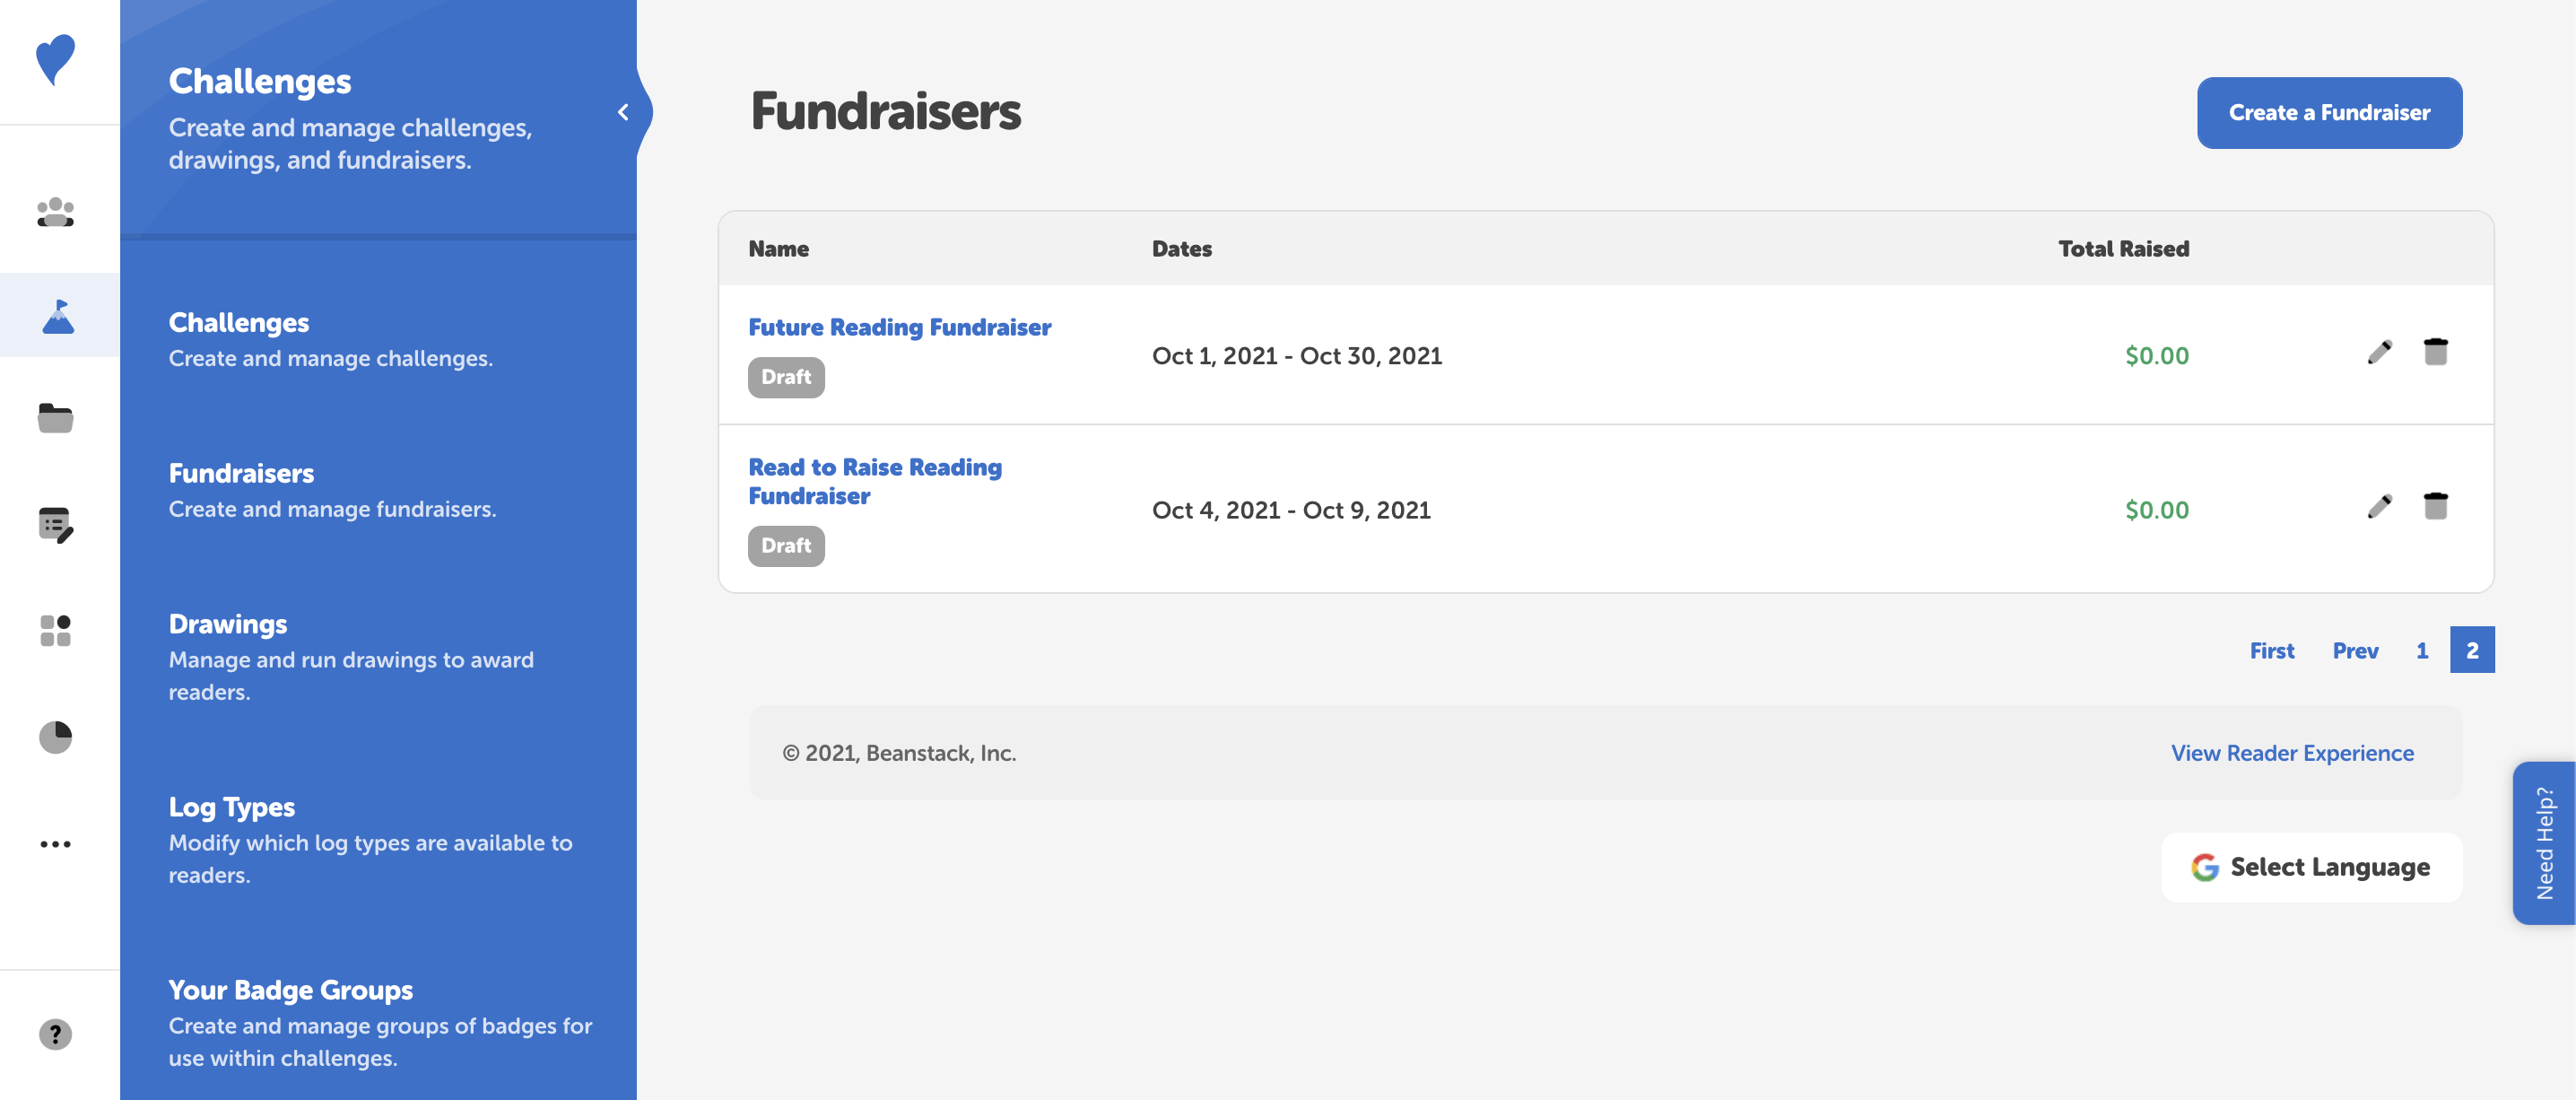Click the logging activity icon in the sidebar

tap(57, 525)
